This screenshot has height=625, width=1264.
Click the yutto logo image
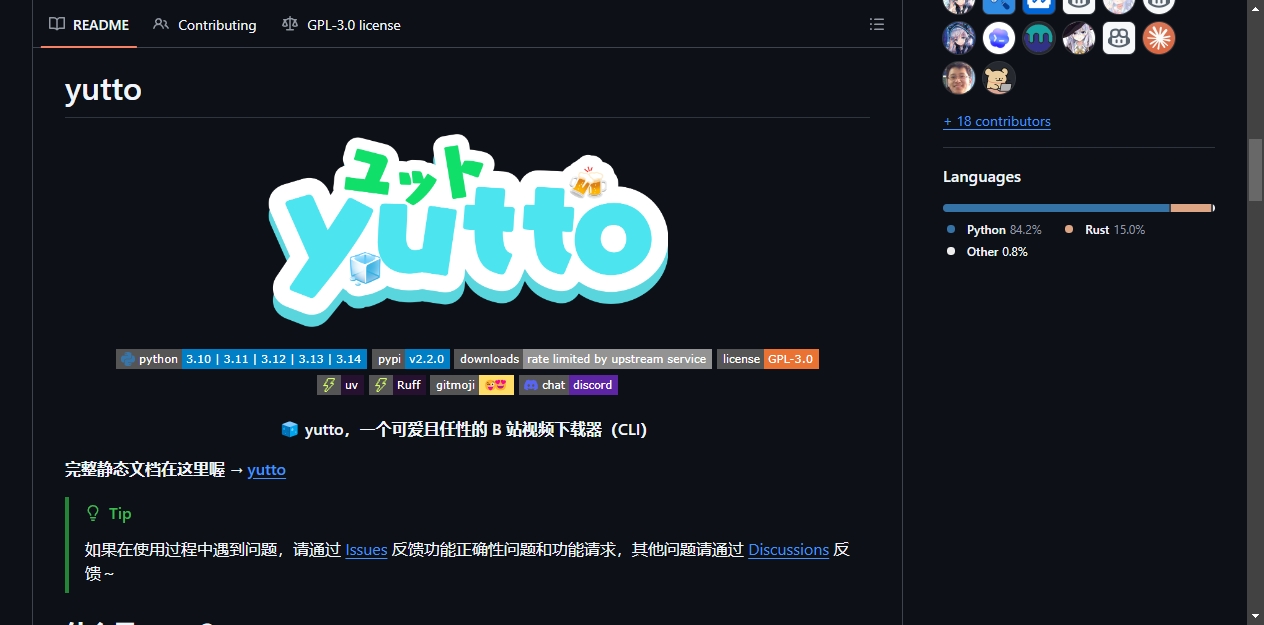[x=468, y=232]
